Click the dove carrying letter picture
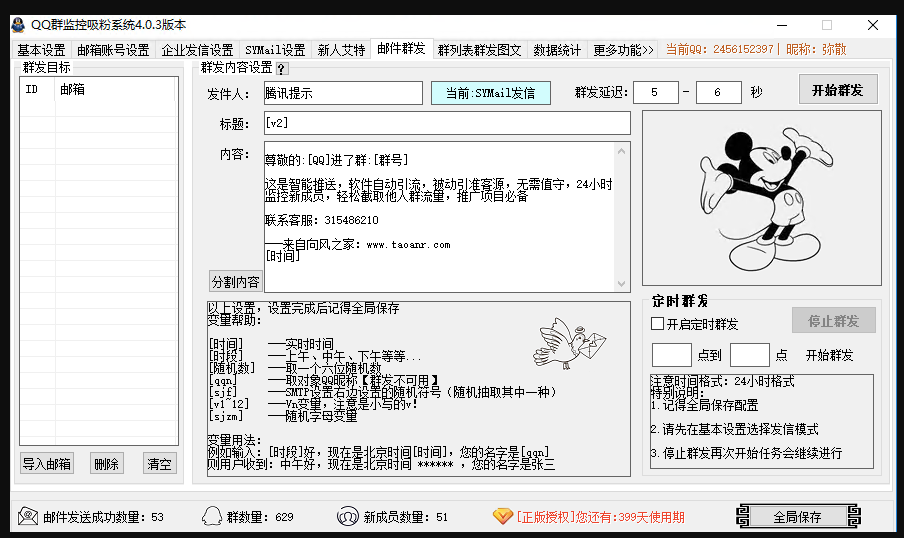This screenshot has height=538, width=904. coord(570,344)
